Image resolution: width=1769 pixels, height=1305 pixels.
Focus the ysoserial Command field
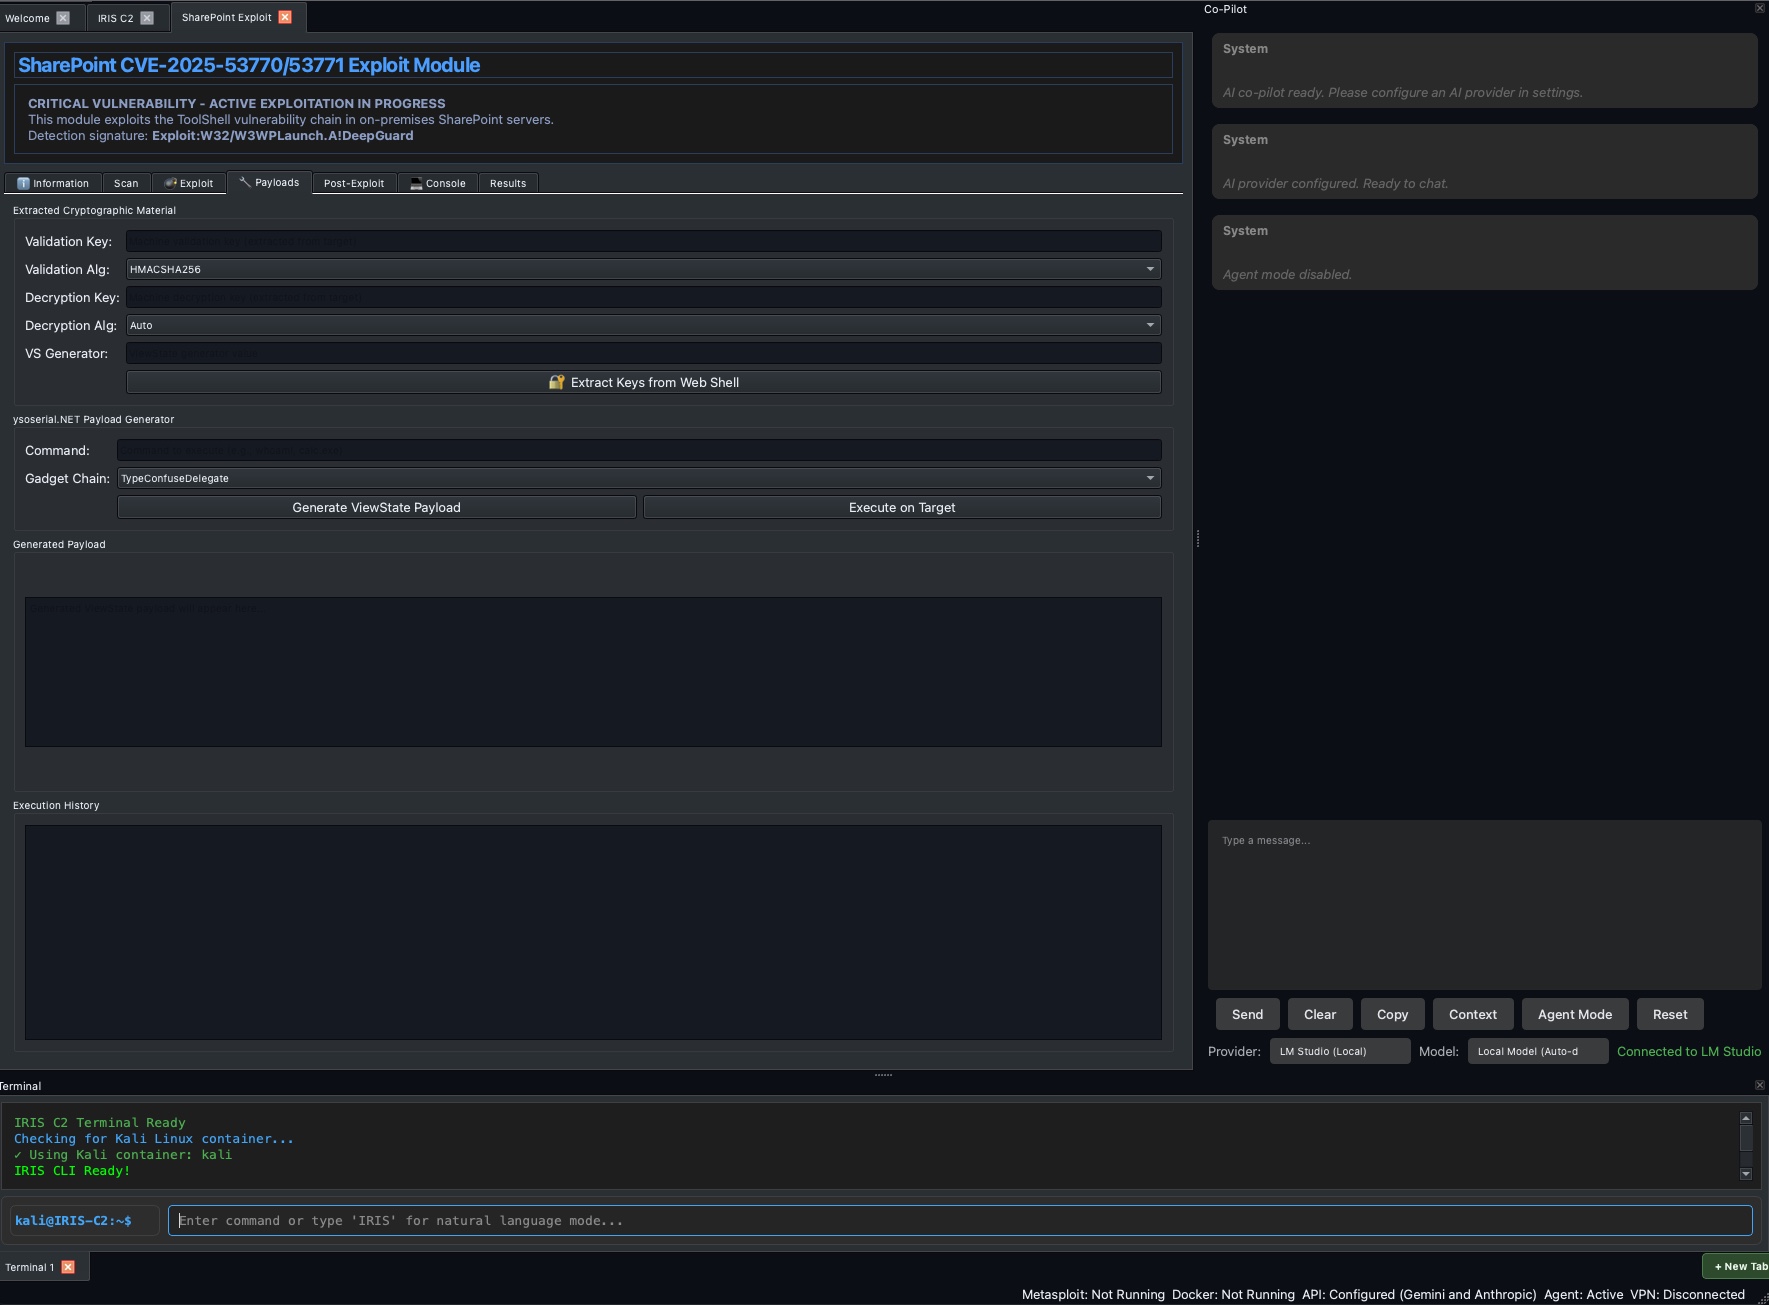click(x=639, y=450)
